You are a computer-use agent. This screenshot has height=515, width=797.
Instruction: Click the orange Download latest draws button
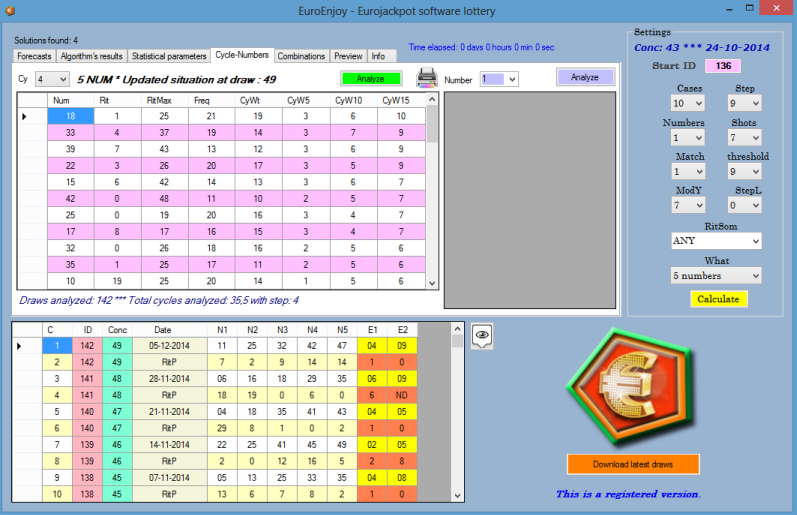(632, 463)
